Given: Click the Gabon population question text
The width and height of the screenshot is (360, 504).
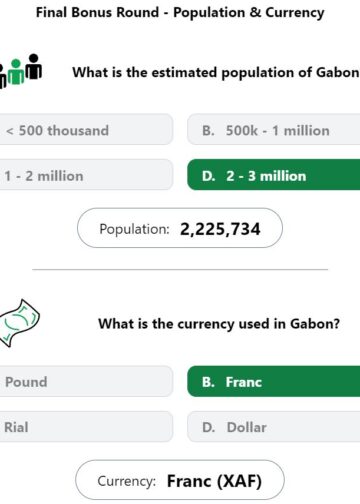Looking at the screenshot, I should [x=216, y=72].
